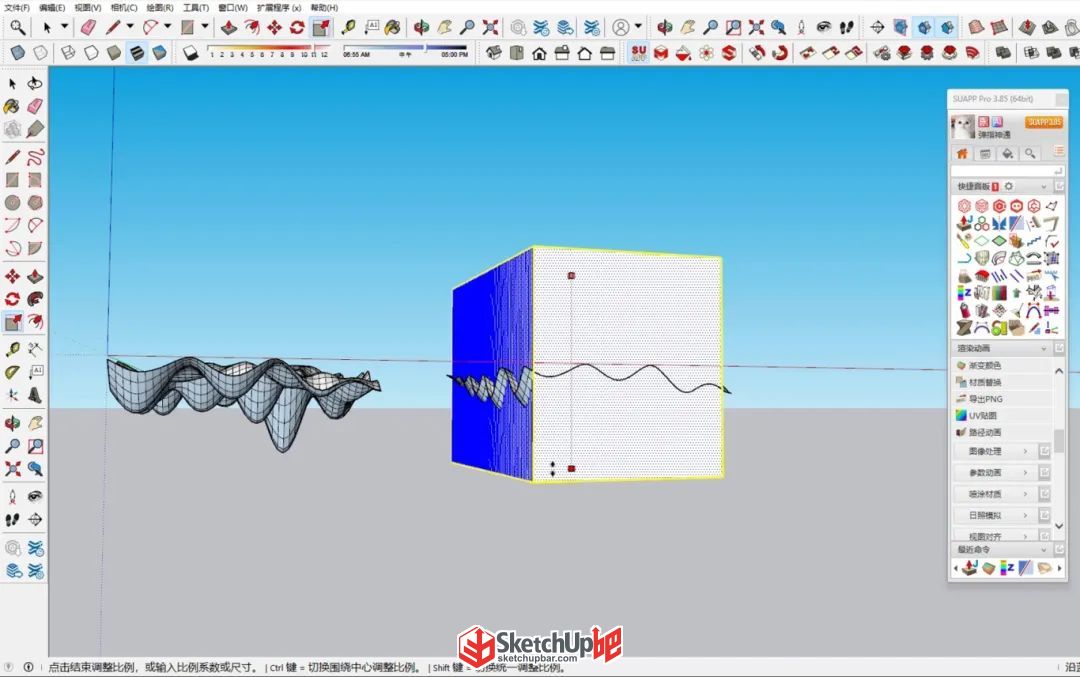Focus the SUAPP search input field
This screenshot has height=677, width=1080.
coord(1006,170)
